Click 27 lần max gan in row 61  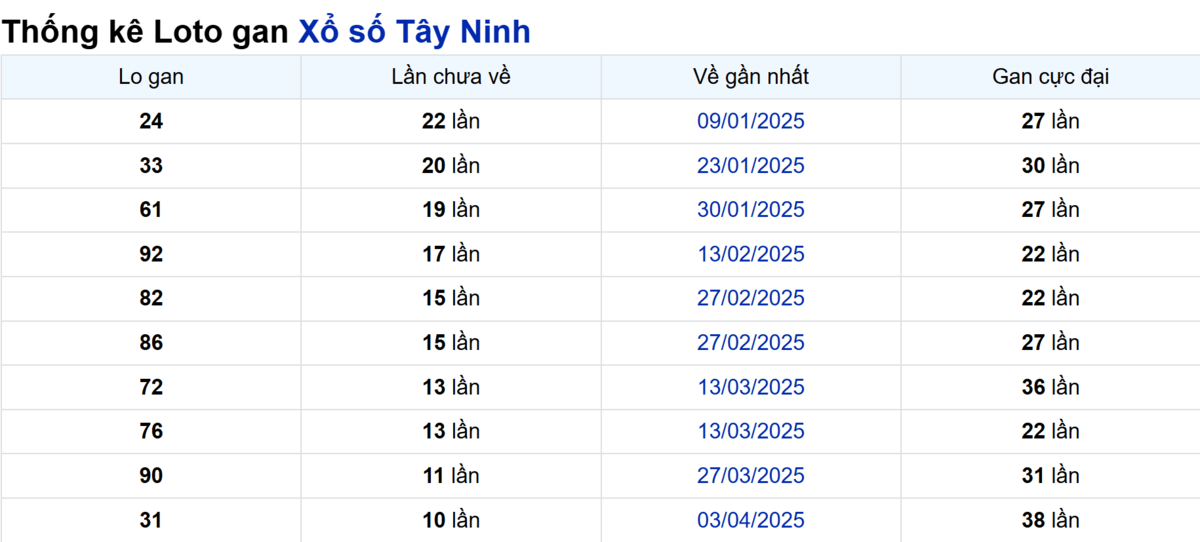click(x=1050, y=210)
